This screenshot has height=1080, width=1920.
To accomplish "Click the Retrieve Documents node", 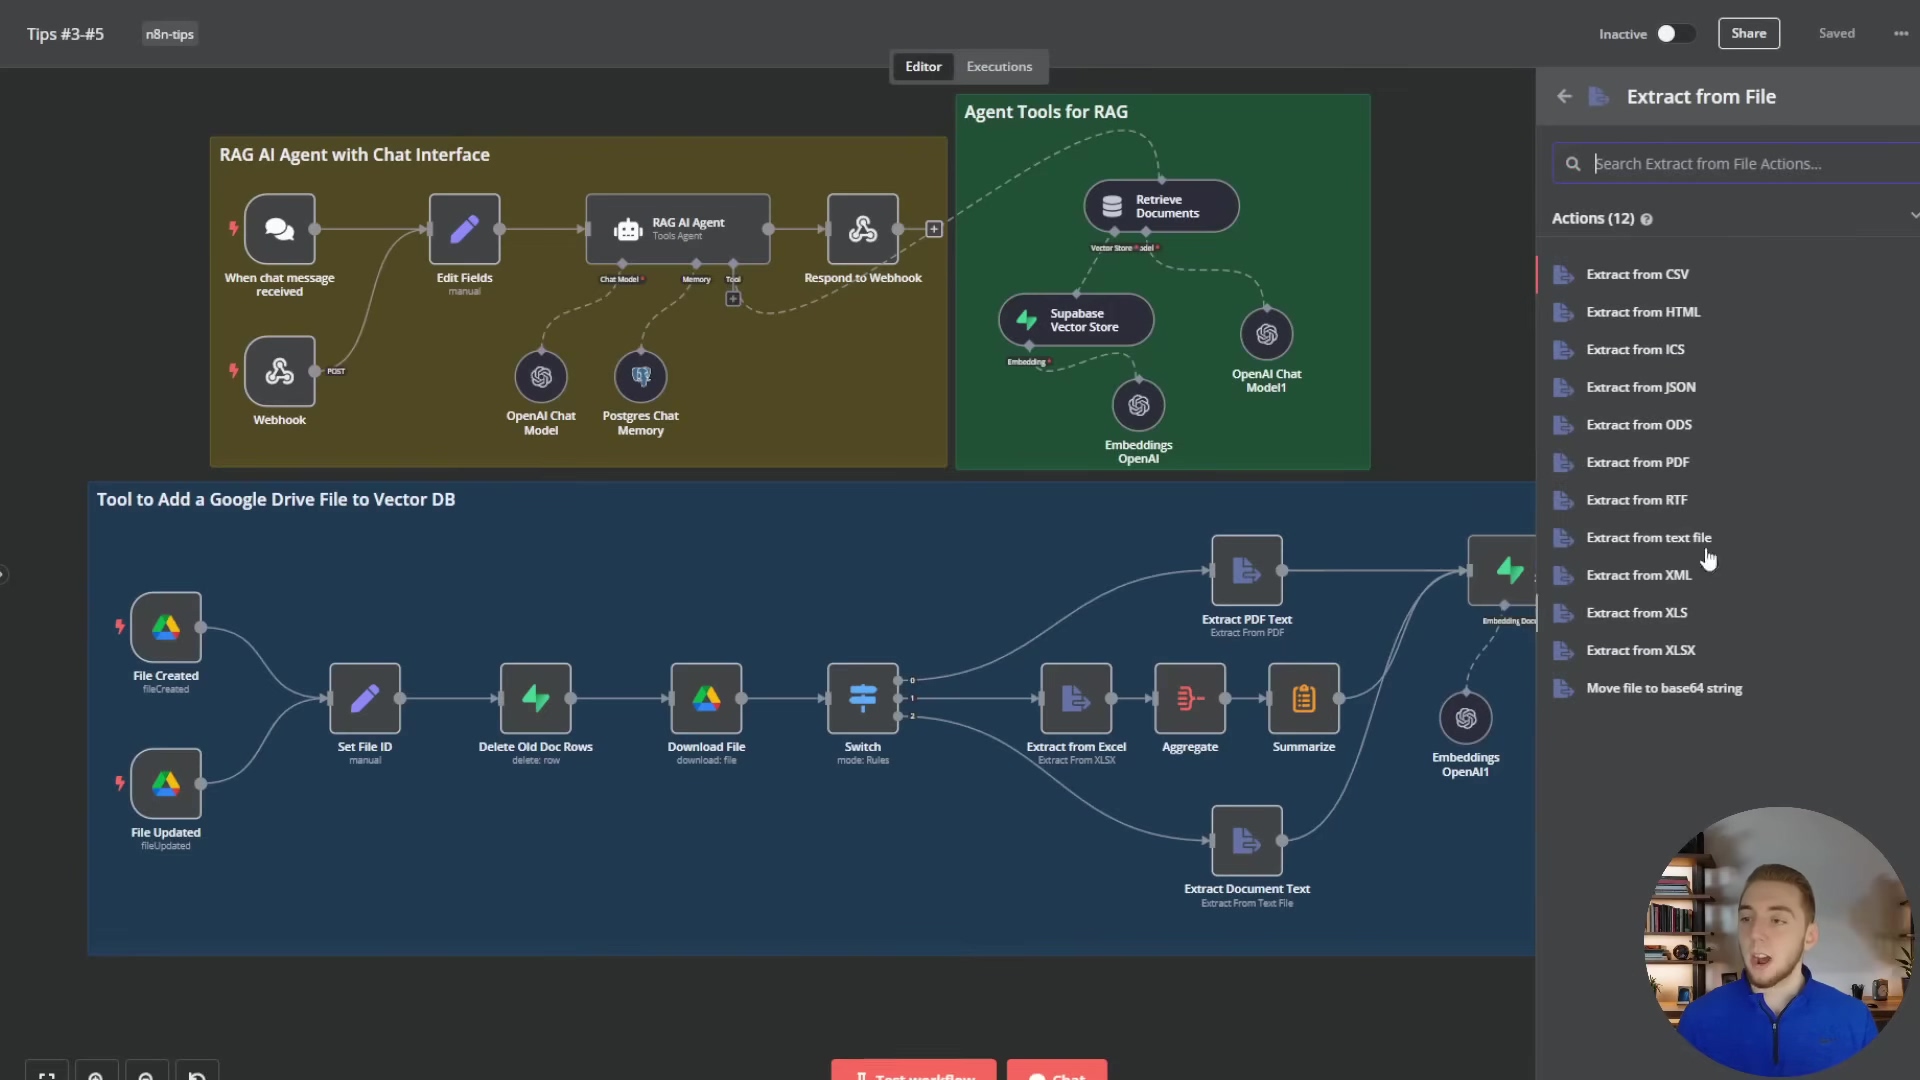I will click(x=1161, y=206).
